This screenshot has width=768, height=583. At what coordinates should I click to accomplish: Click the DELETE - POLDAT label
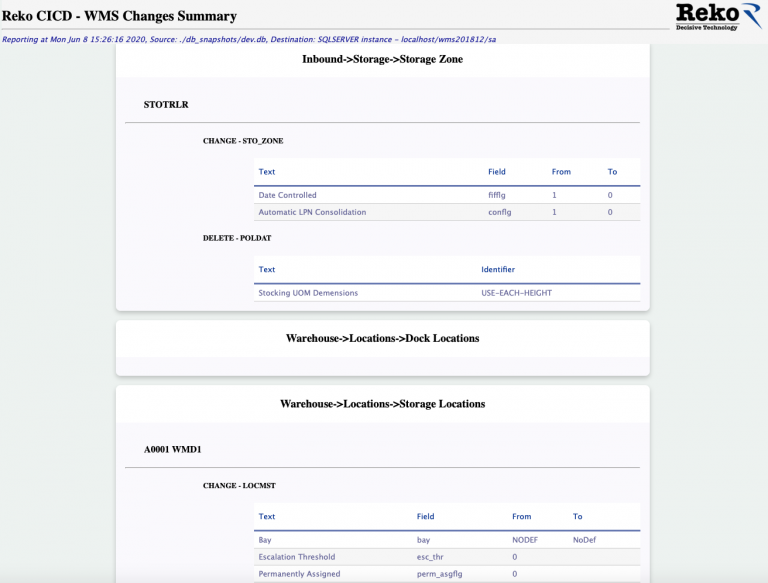pos(237,238)
